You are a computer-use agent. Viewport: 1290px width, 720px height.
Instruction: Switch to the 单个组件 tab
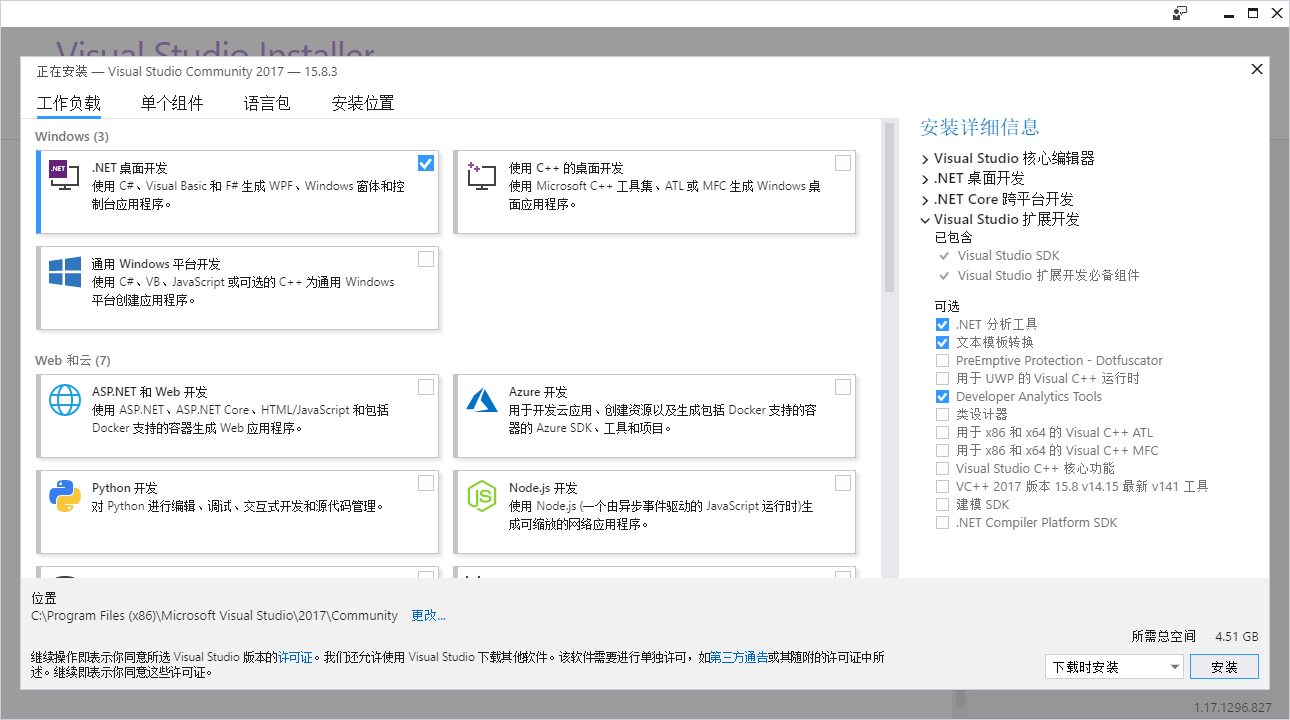172,103
